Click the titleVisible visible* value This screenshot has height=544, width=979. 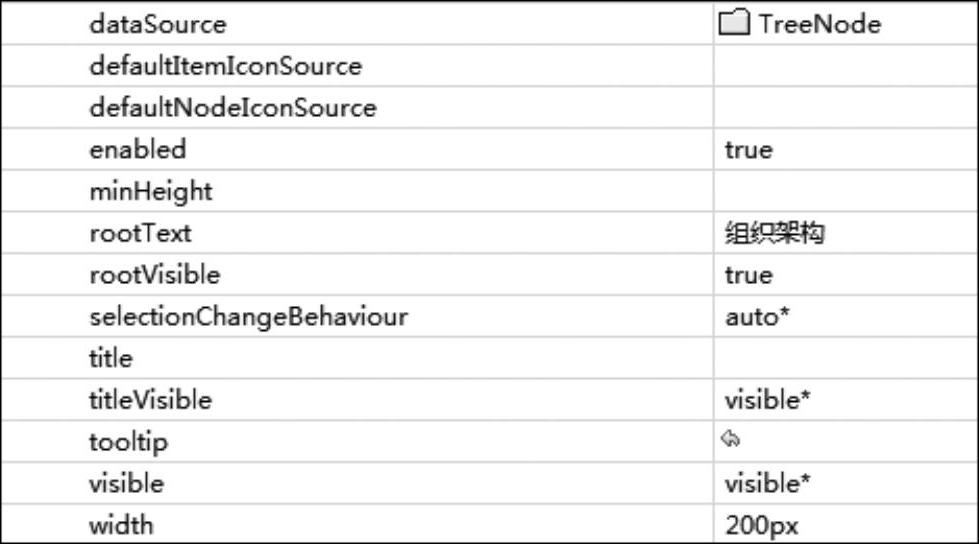point(767,400)
